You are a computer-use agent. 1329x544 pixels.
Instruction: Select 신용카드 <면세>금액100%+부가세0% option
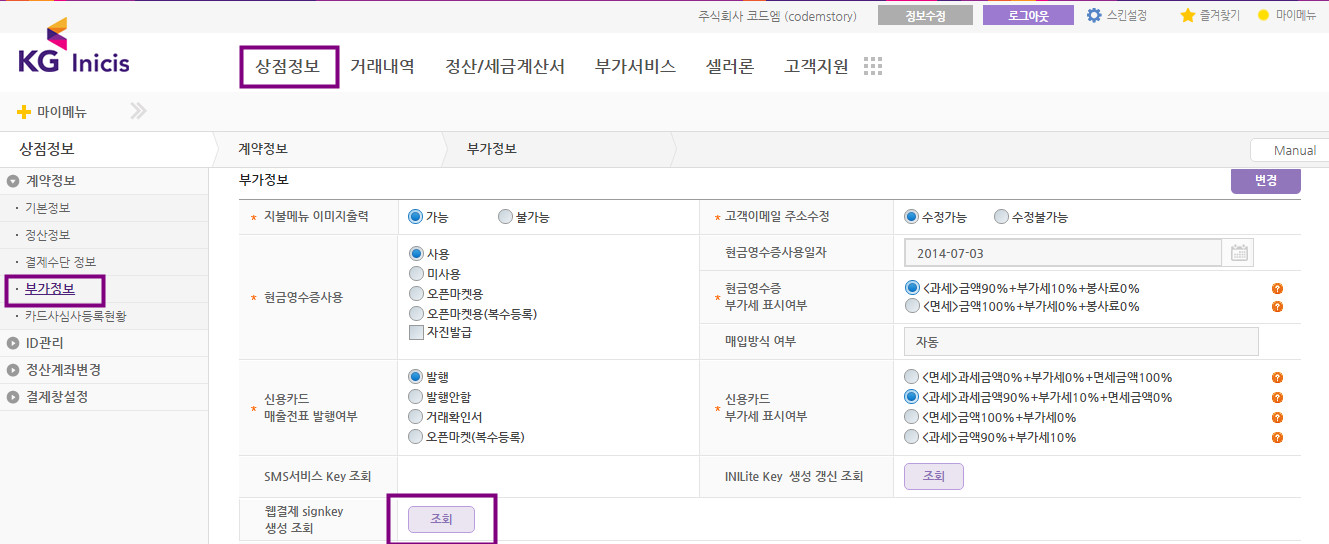tap(911, 417)
